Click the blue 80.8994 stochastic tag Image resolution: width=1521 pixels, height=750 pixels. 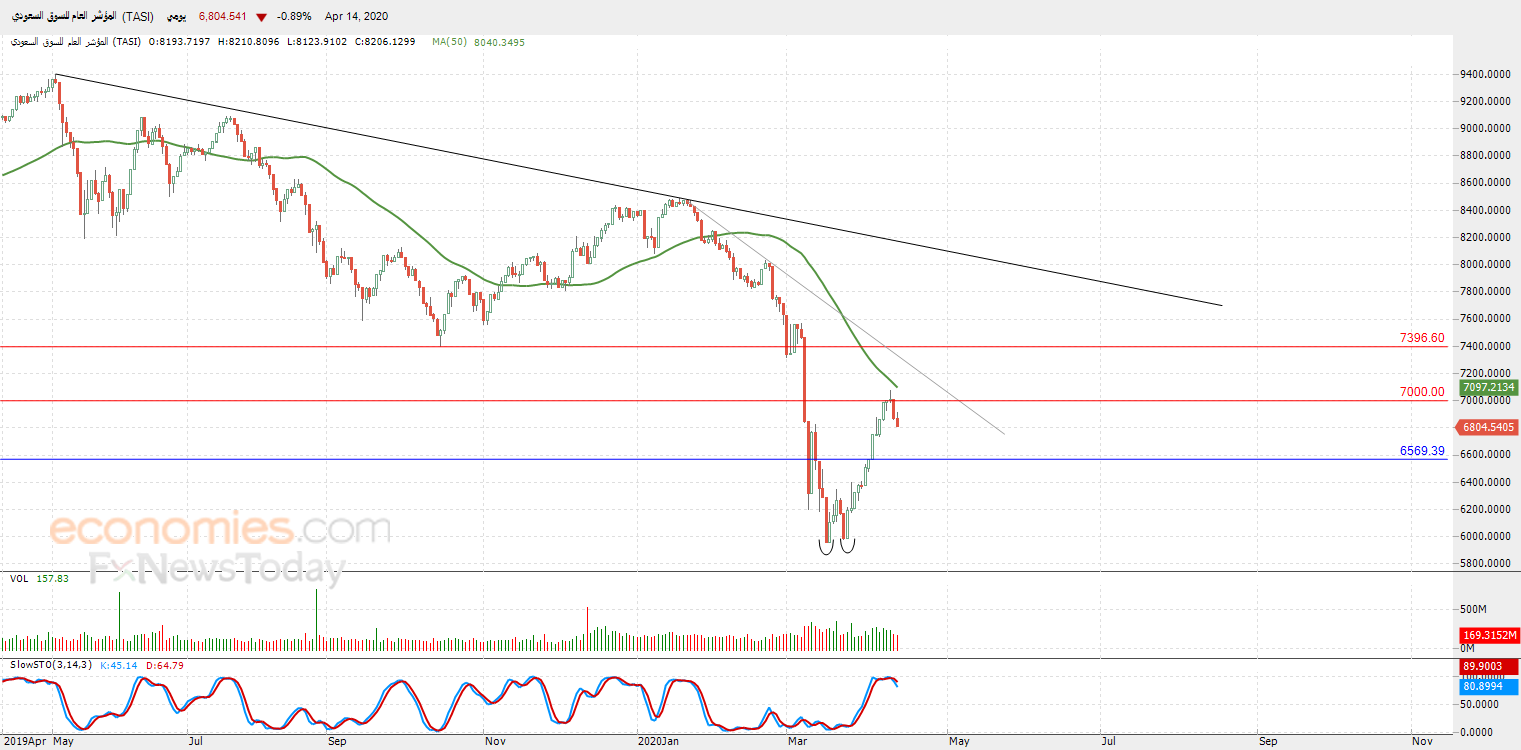click(x=1488, y=686)
